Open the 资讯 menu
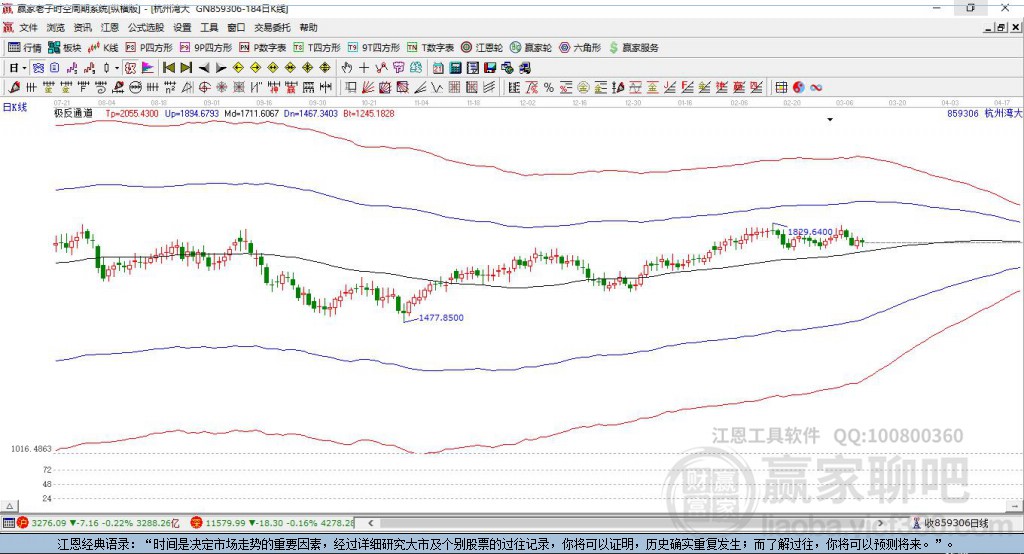1024x554 pixels. [82, 27]
